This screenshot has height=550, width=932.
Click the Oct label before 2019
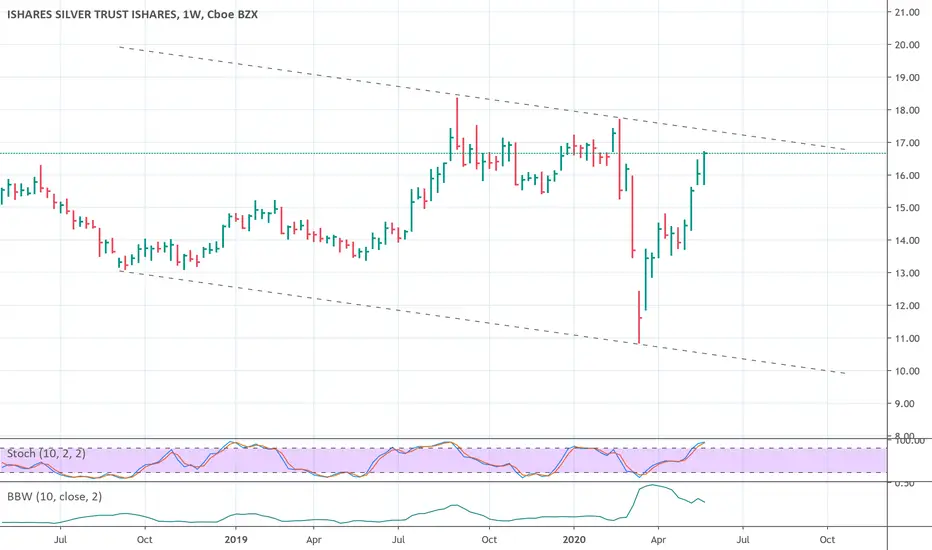pos(144,540)
